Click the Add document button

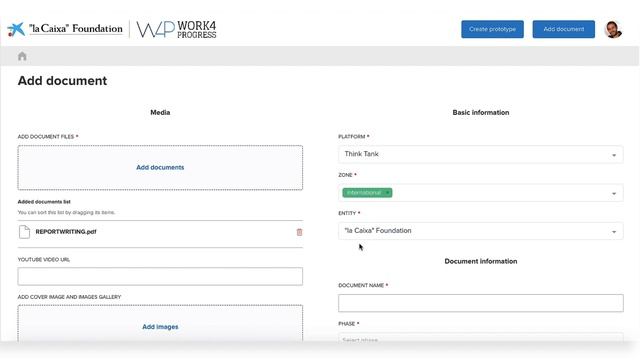563,29
